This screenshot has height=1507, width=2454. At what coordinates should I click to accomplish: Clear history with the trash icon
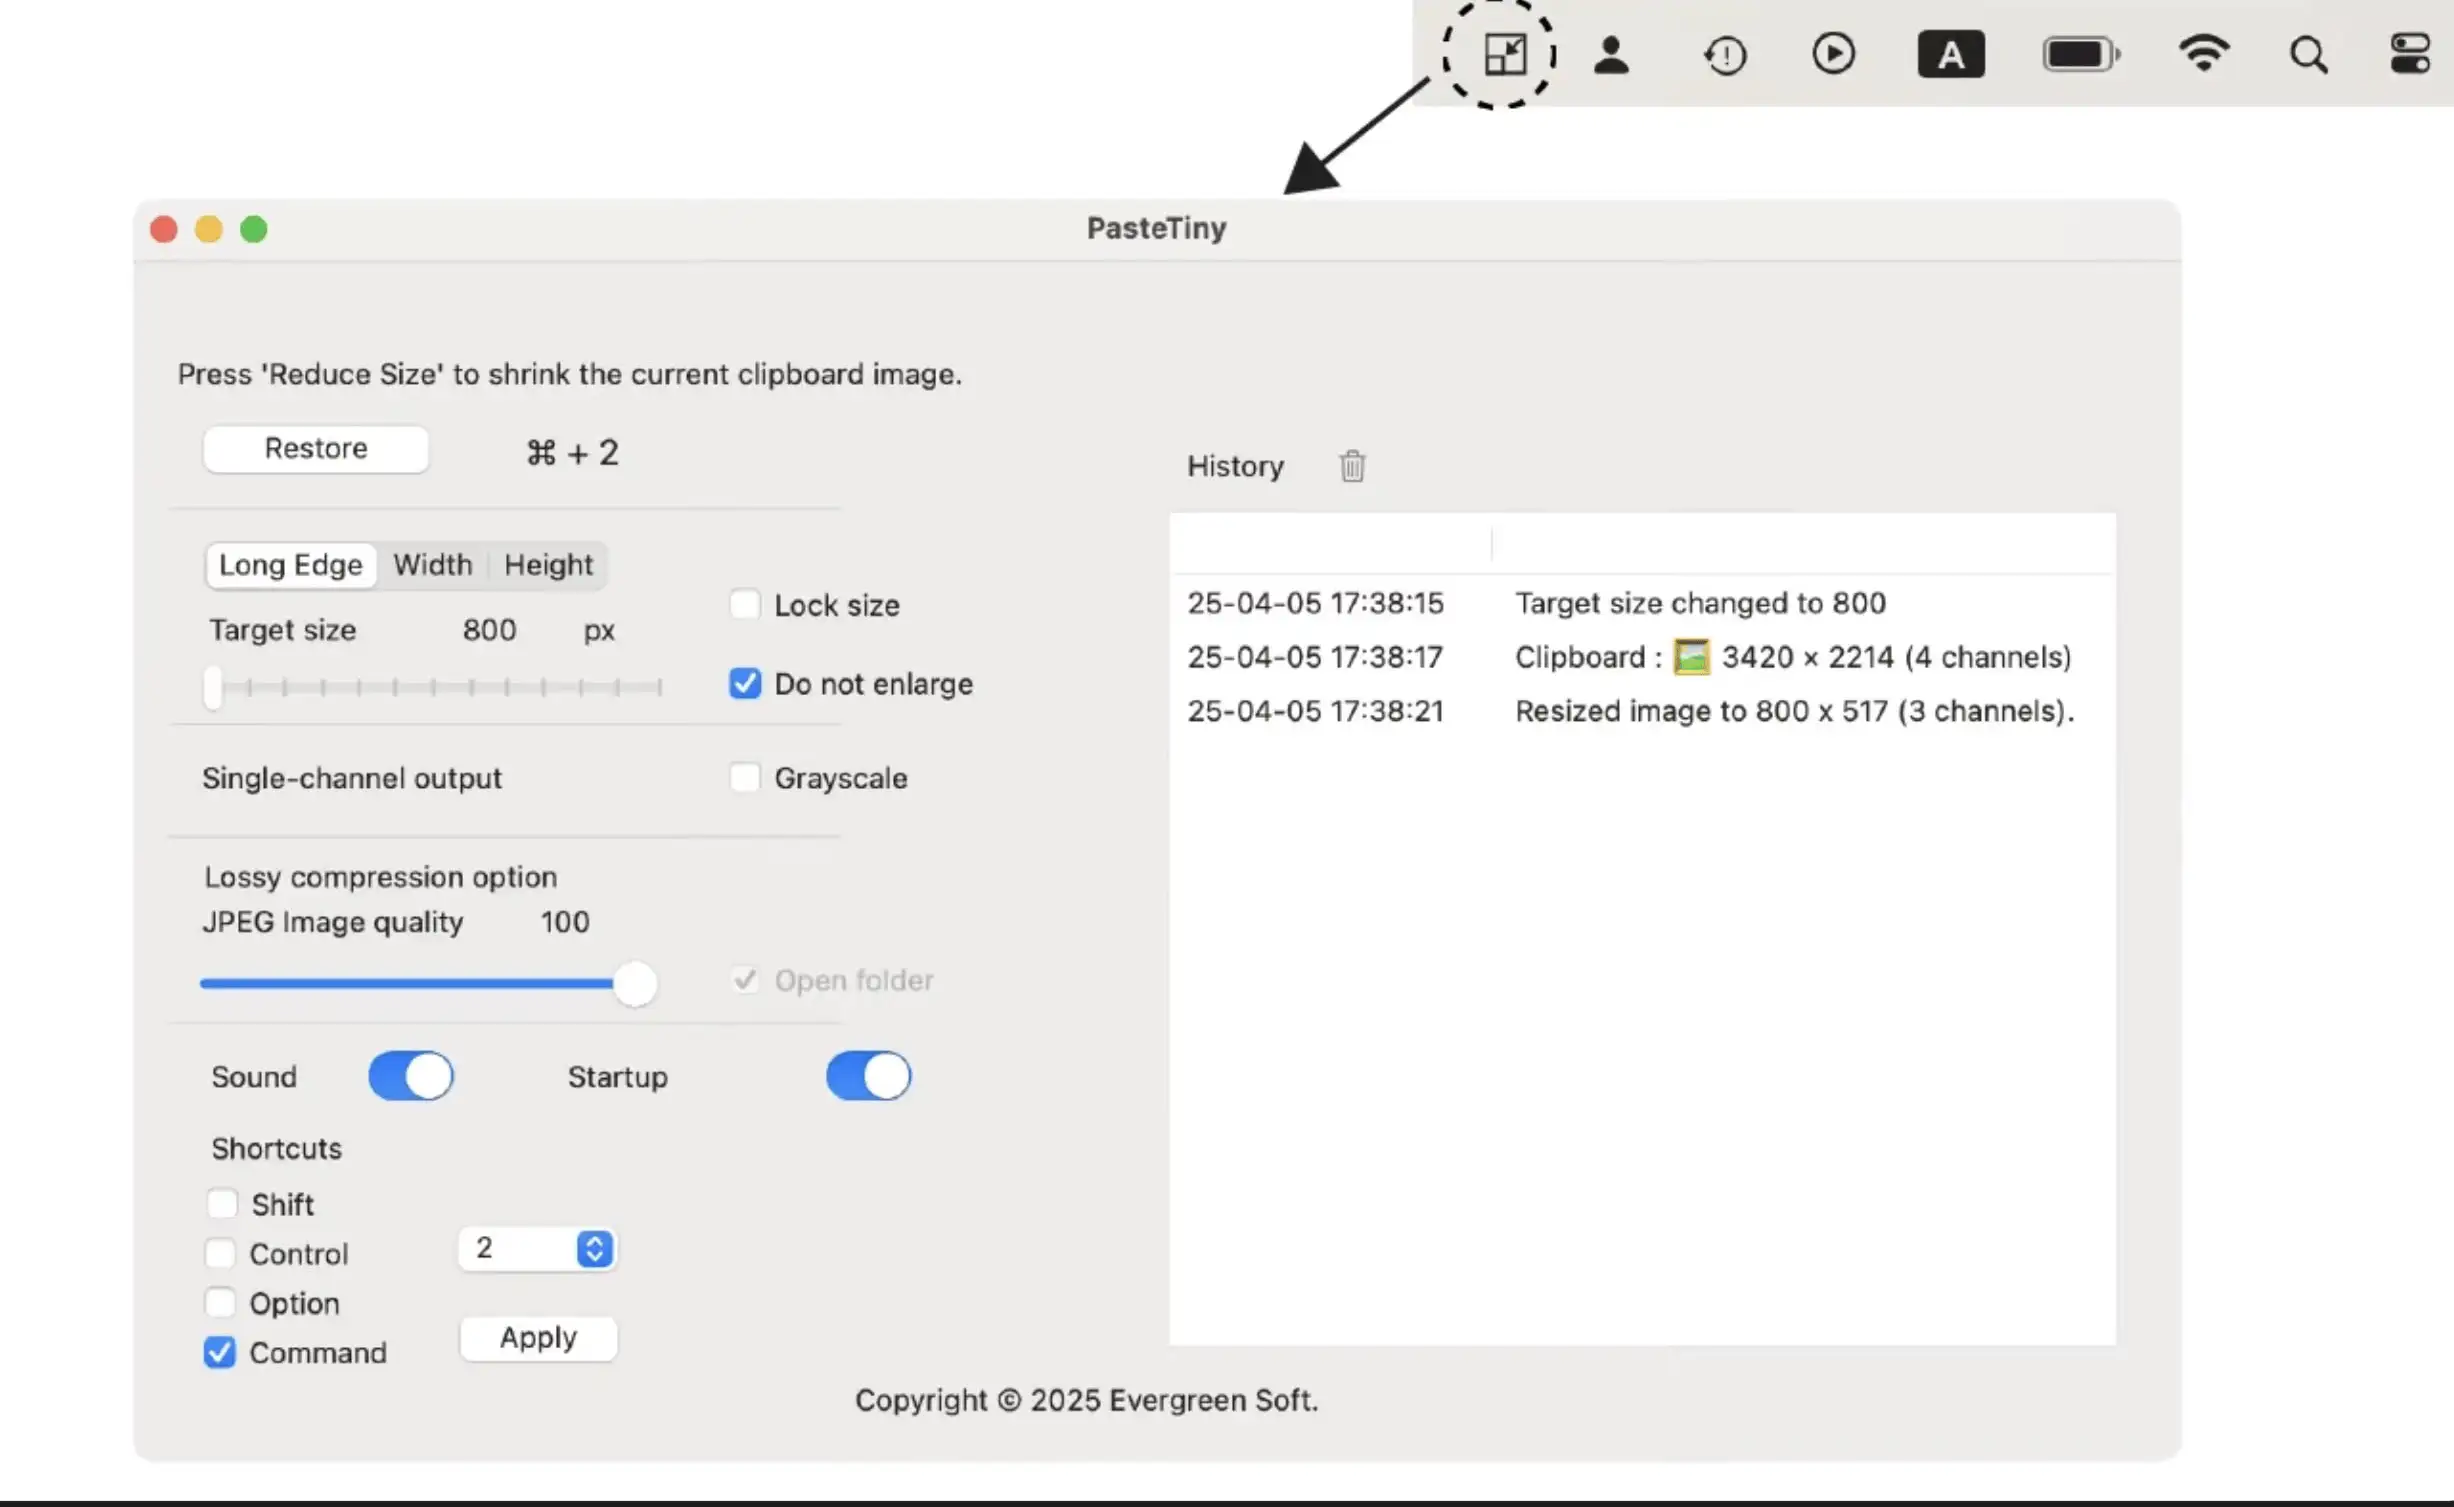click(1352, 466)
